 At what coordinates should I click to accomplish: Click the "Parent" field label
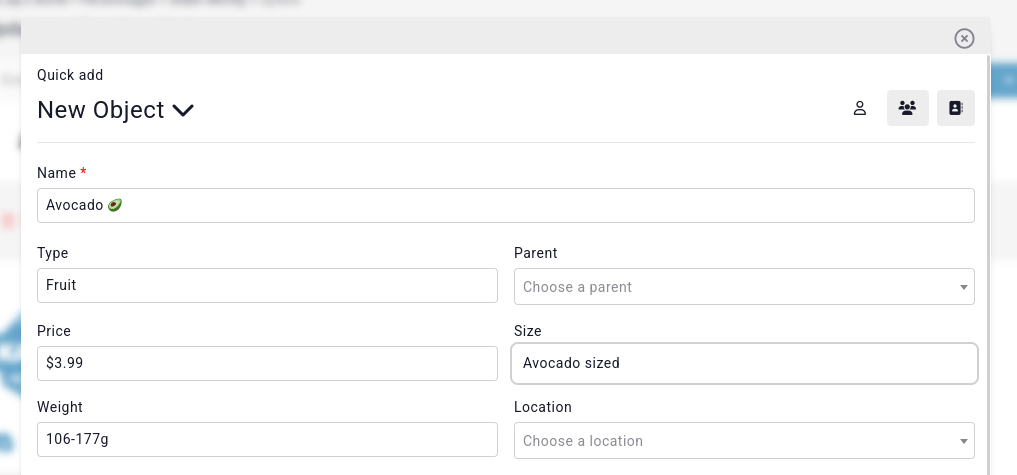click(x=535, y=253)
